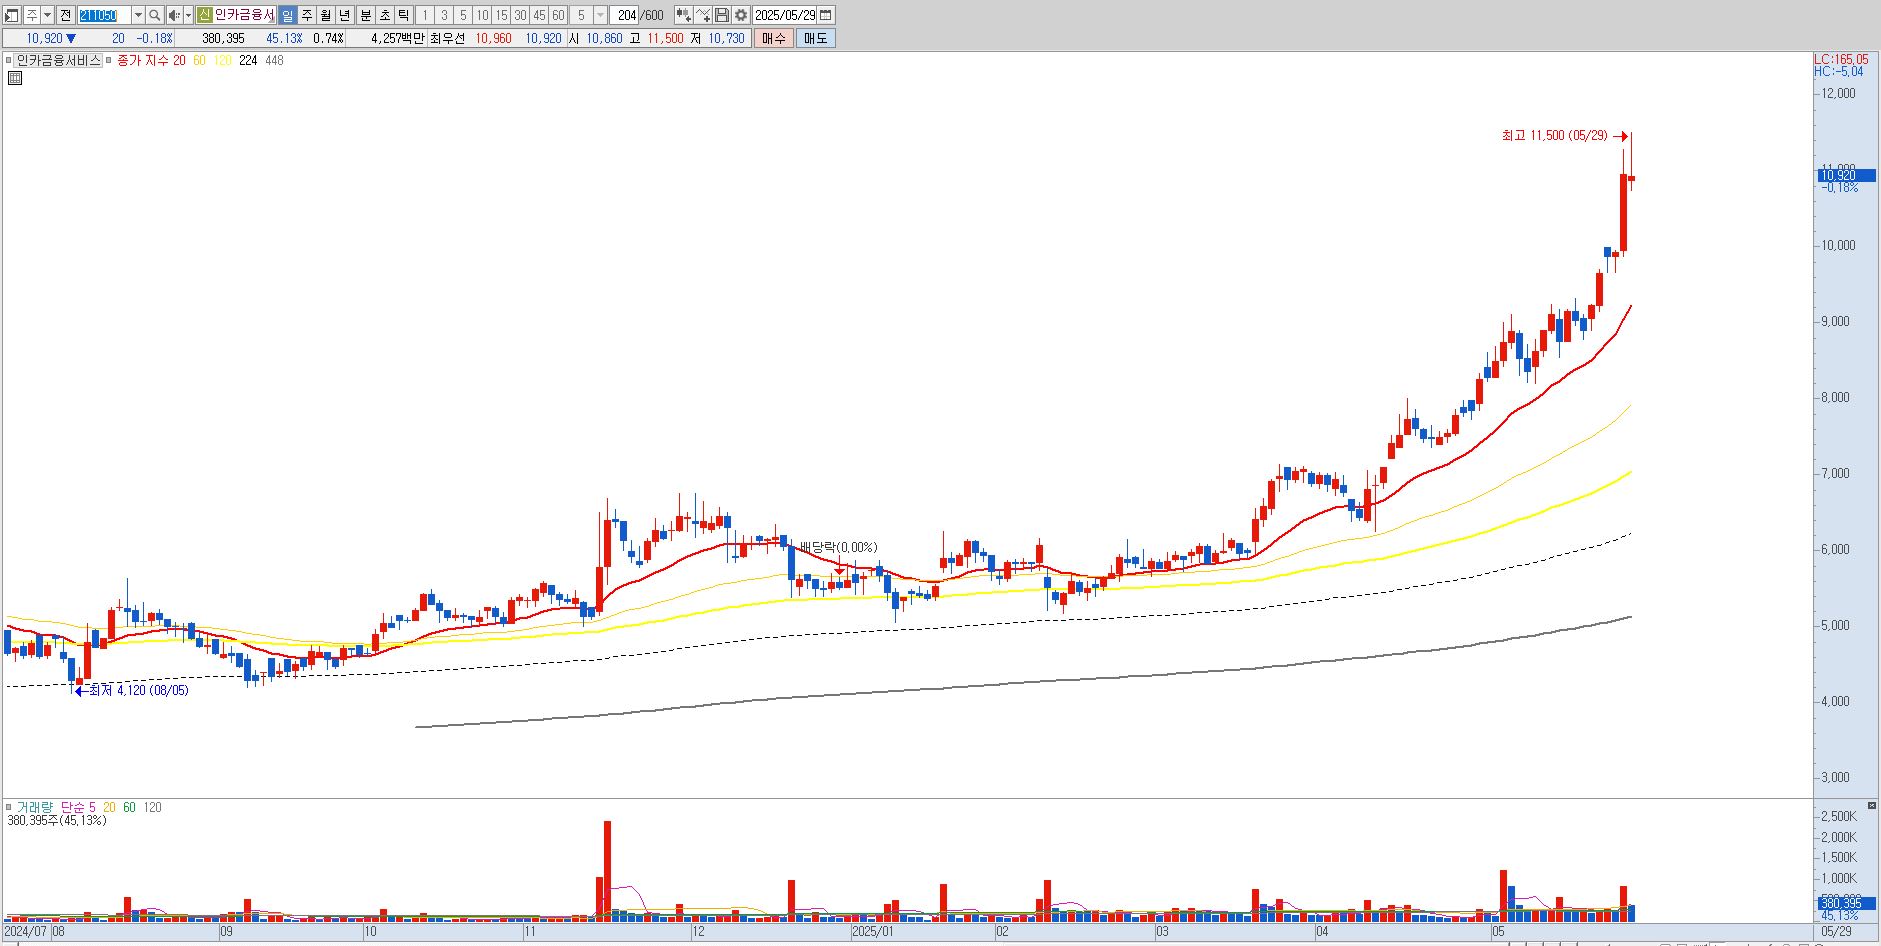Open the calendar date picker icon

click(x=826, y=15)
